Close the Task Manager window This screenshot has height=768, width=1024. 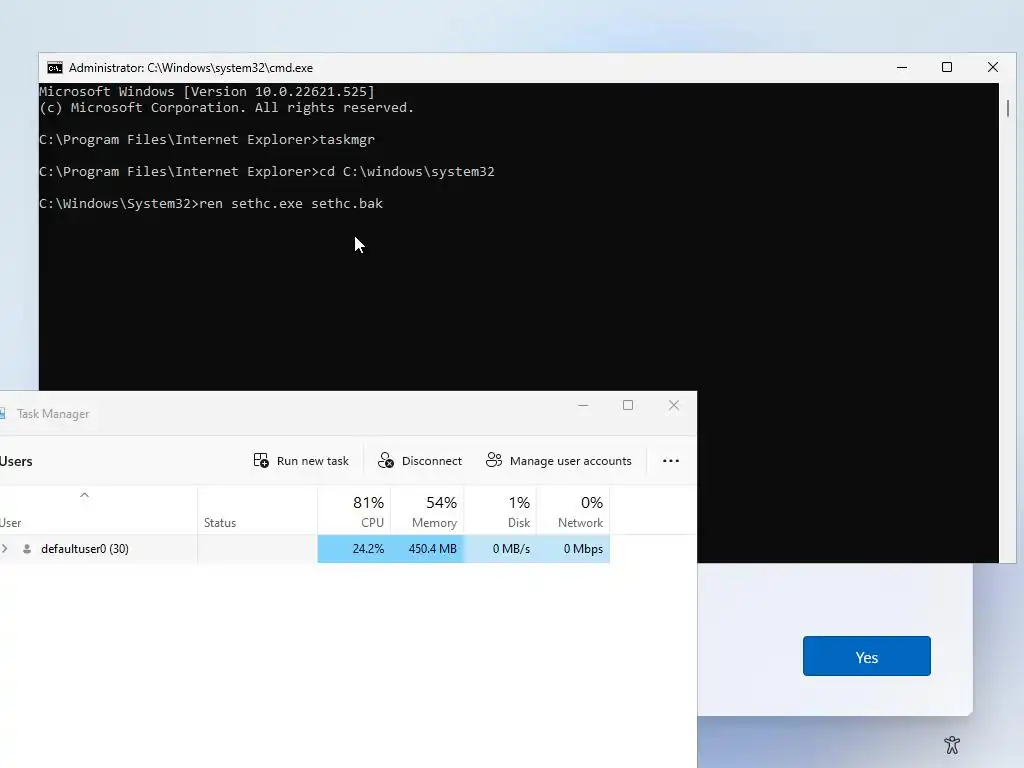674,406
